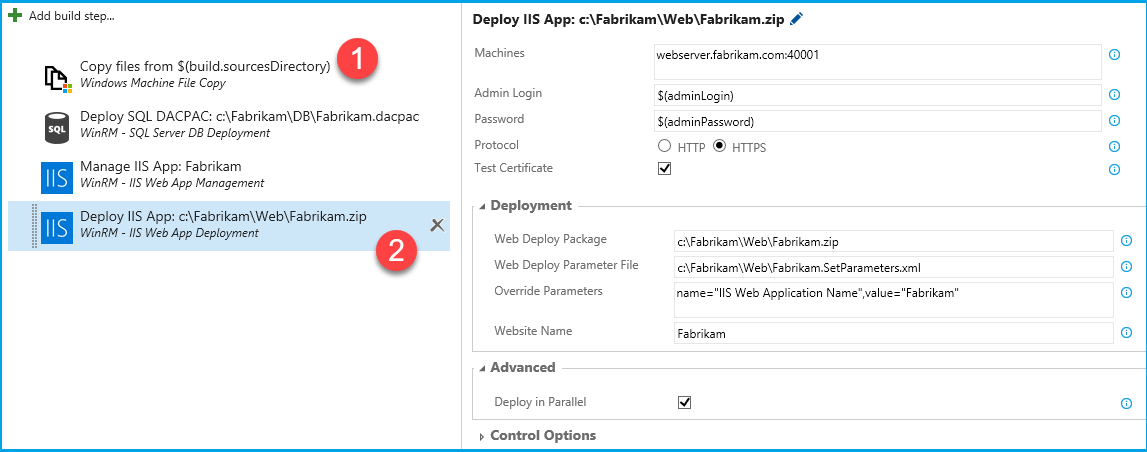Click the 'Deploy in Parallel' label

pos(541,402)
